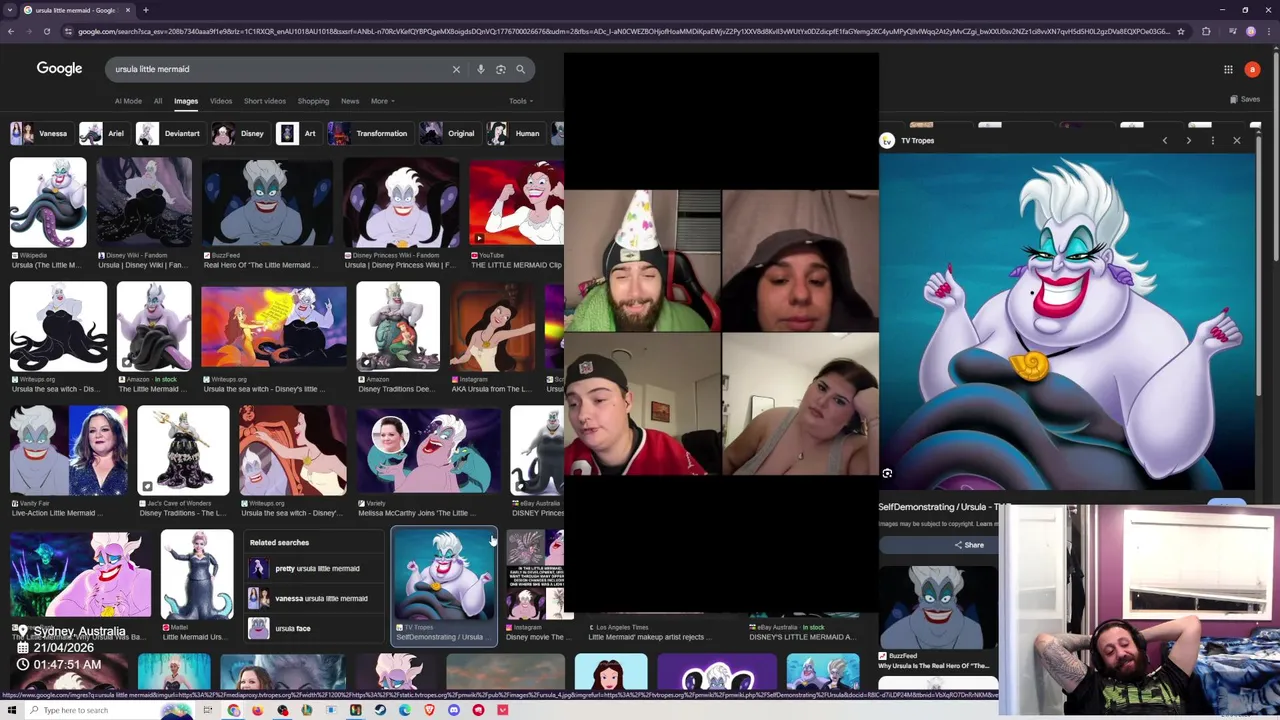
Task: Open the Saves link
Action: 1245,99
